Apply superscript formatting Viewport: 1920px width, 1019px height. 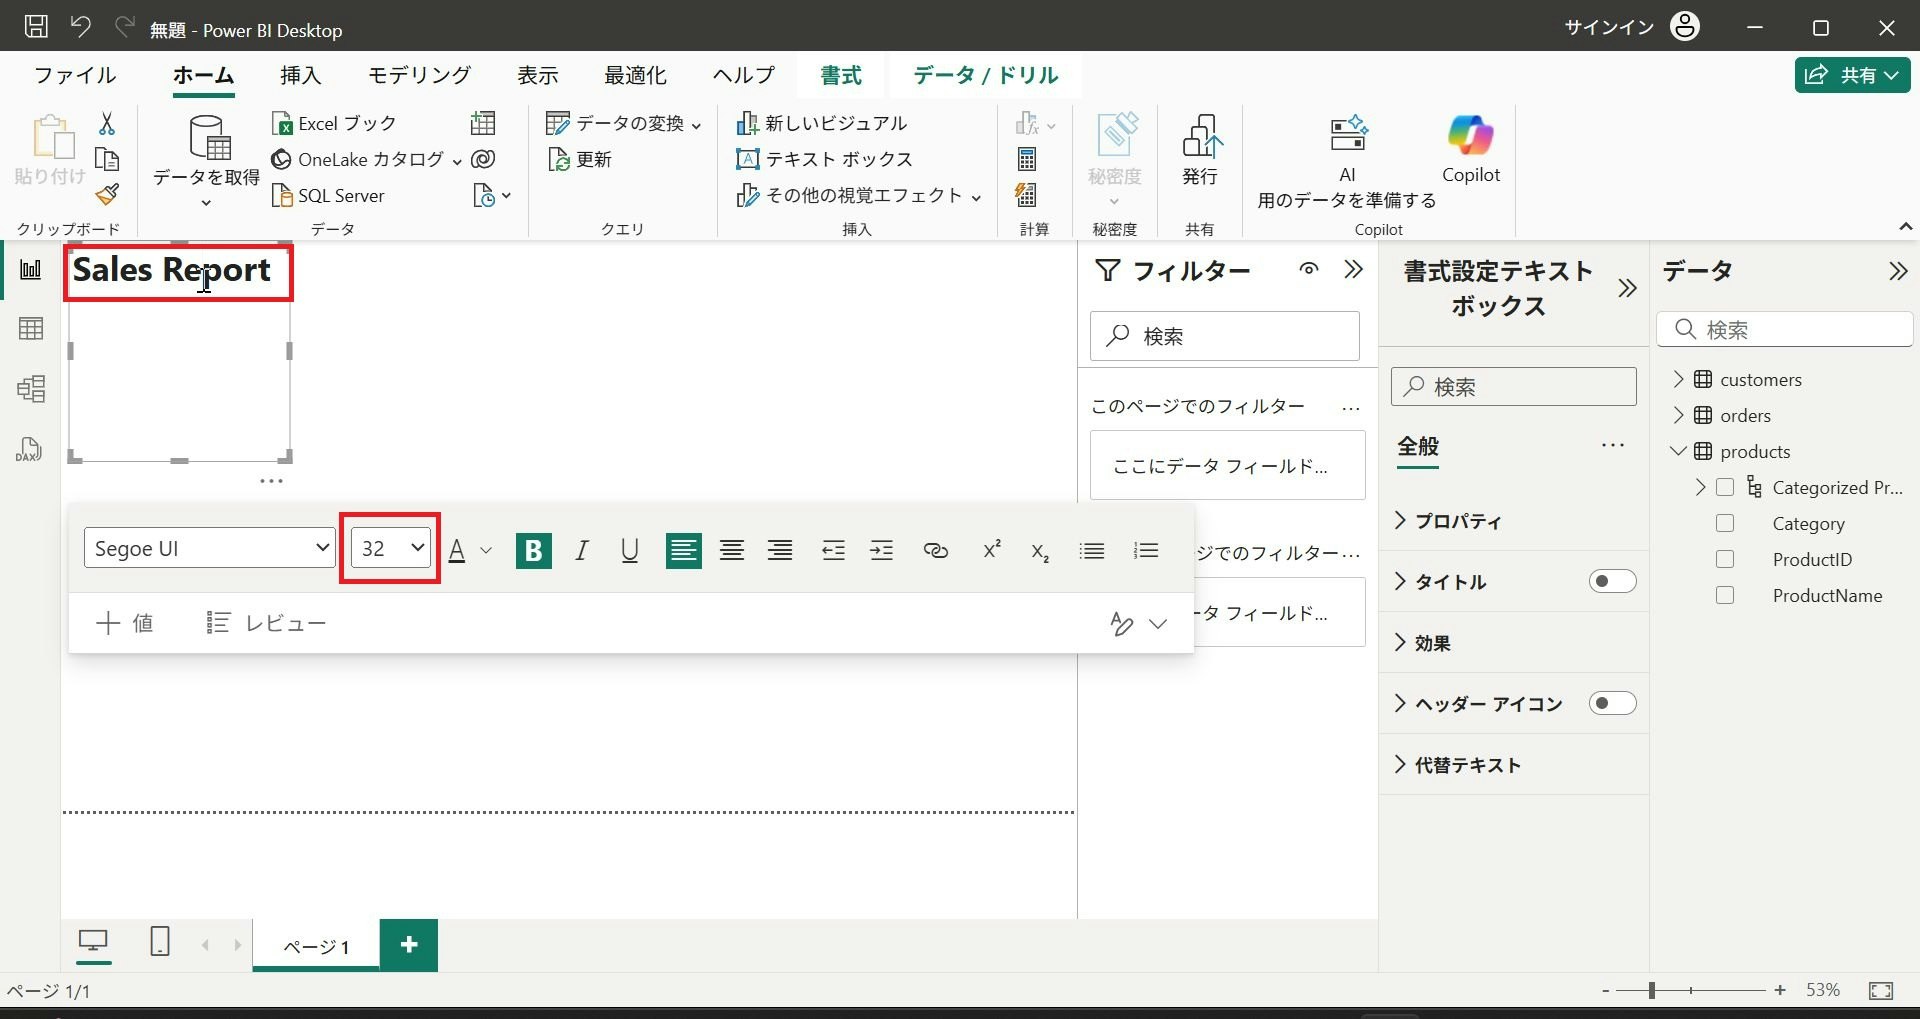coord(992,550)
